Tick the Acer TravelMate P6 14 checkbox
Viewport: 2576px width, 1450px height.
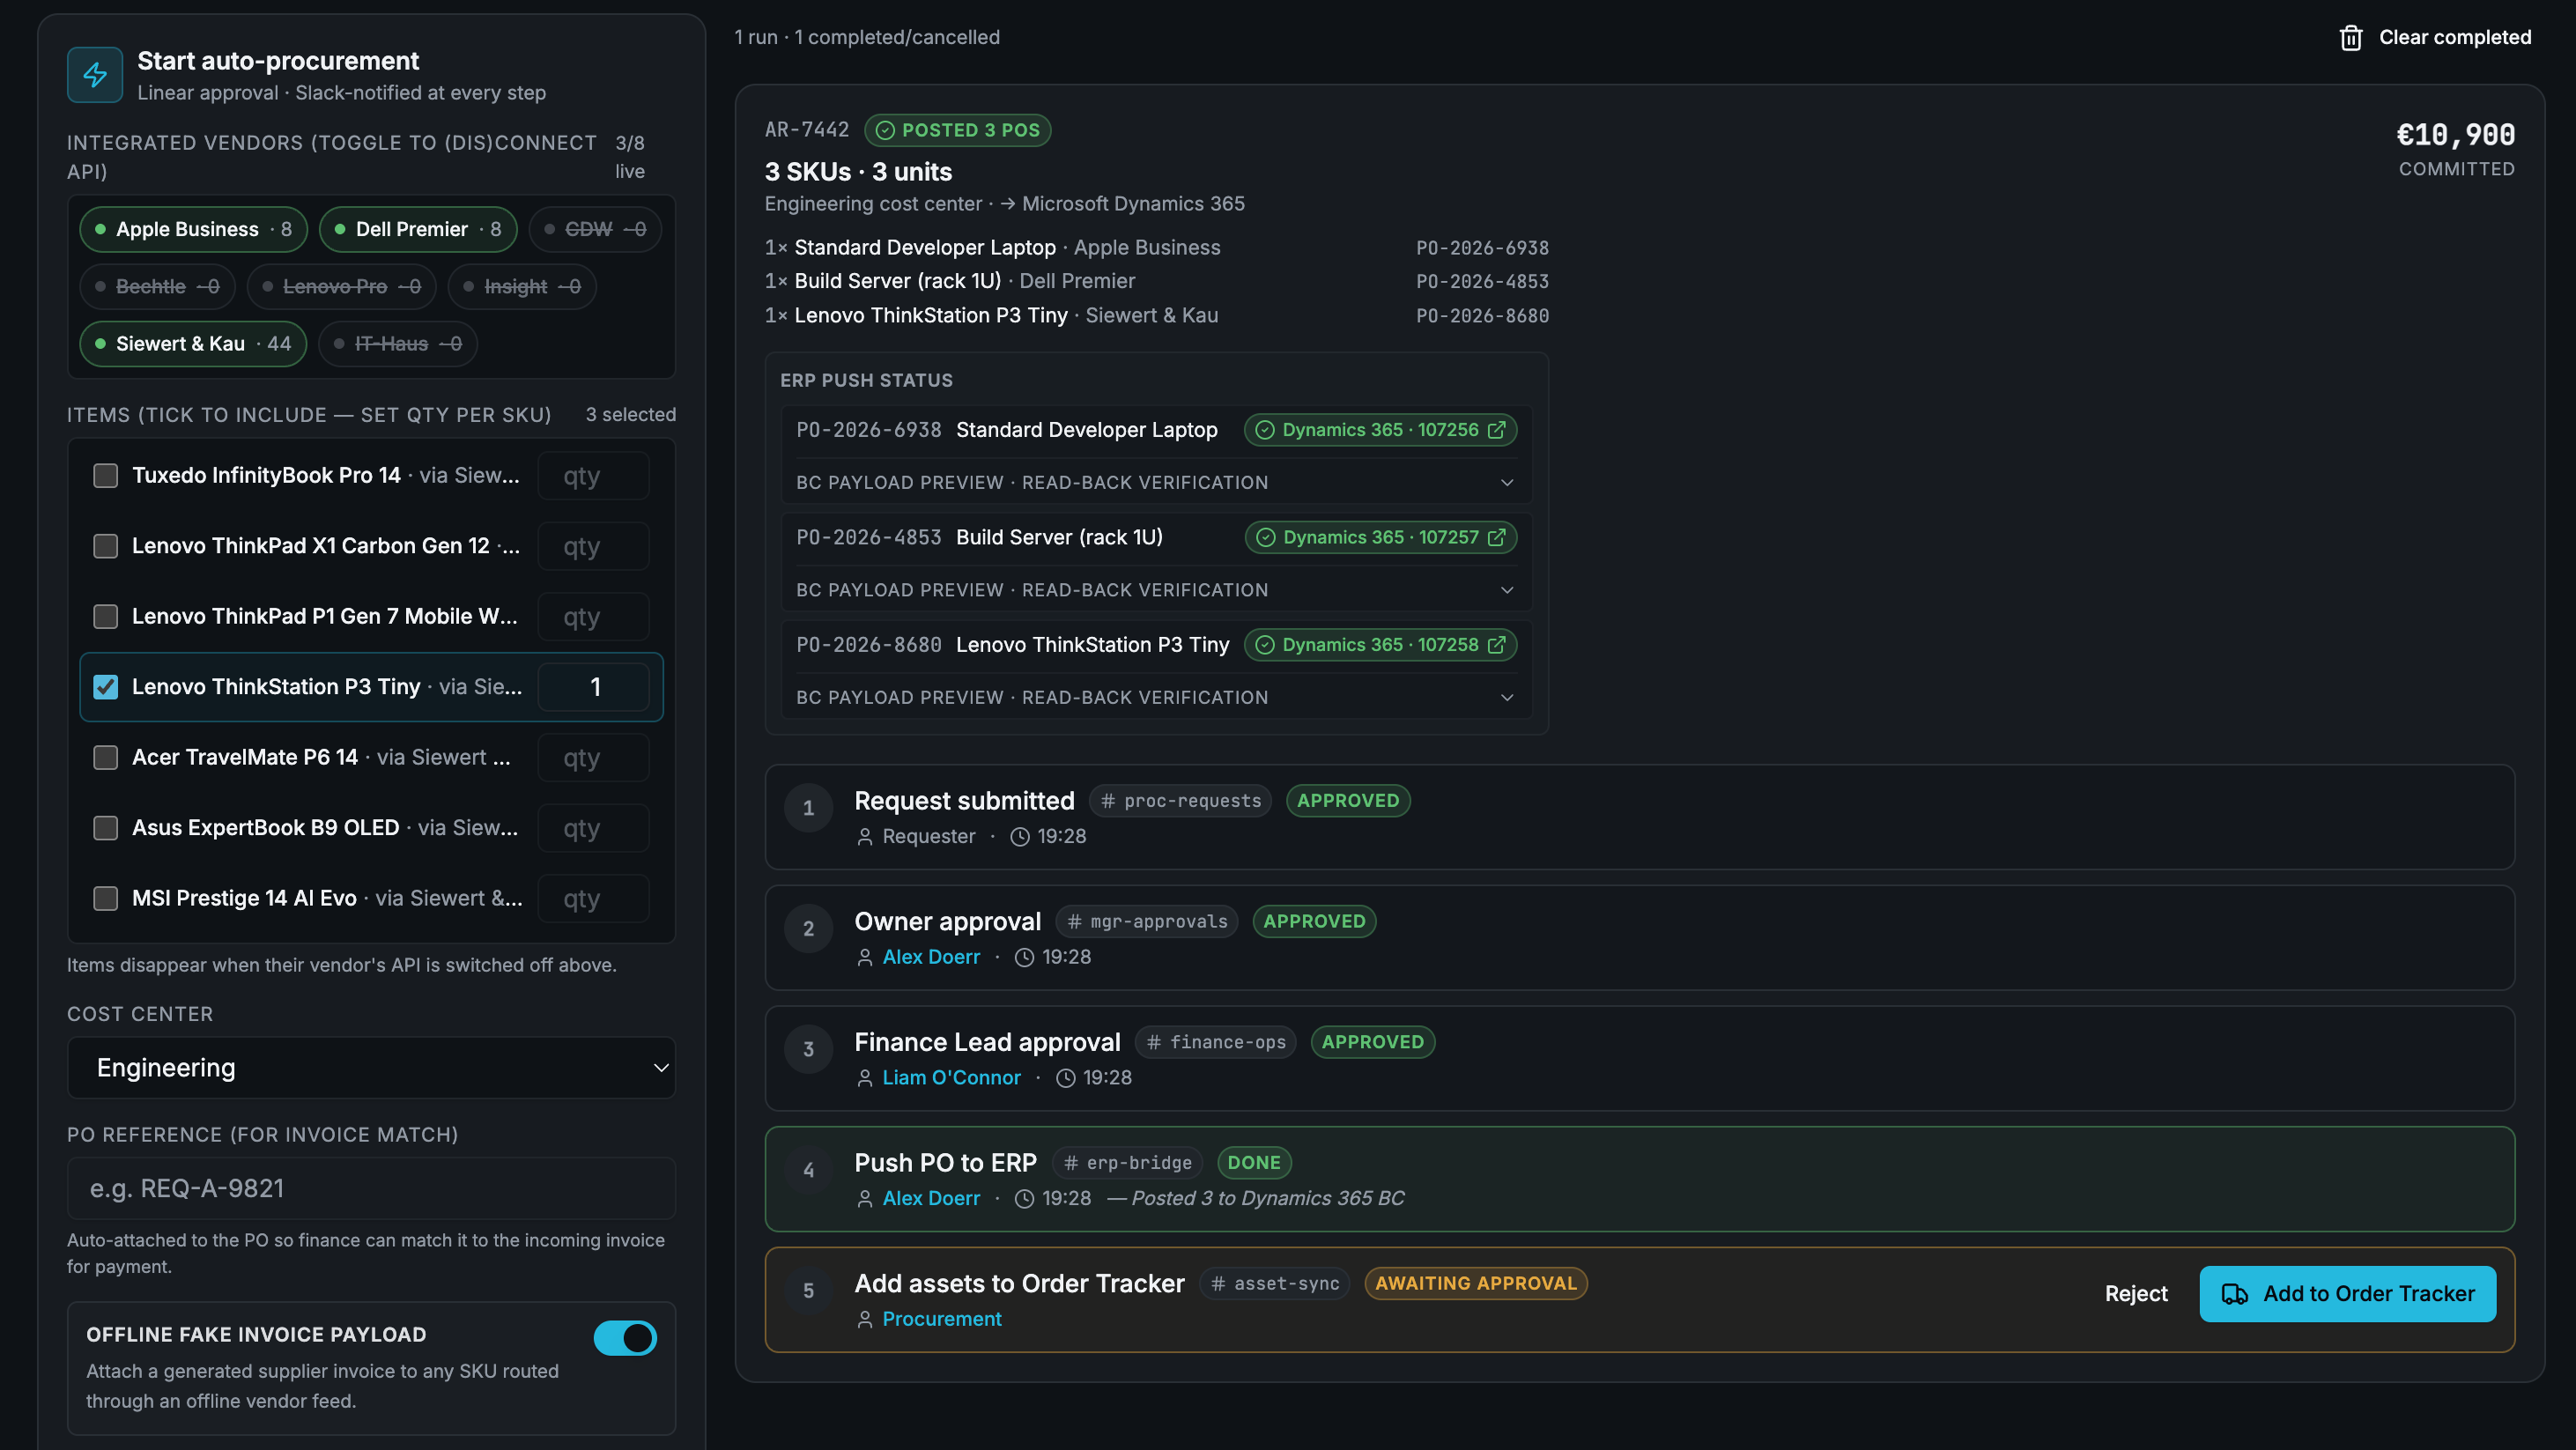[x=105, y=758]
